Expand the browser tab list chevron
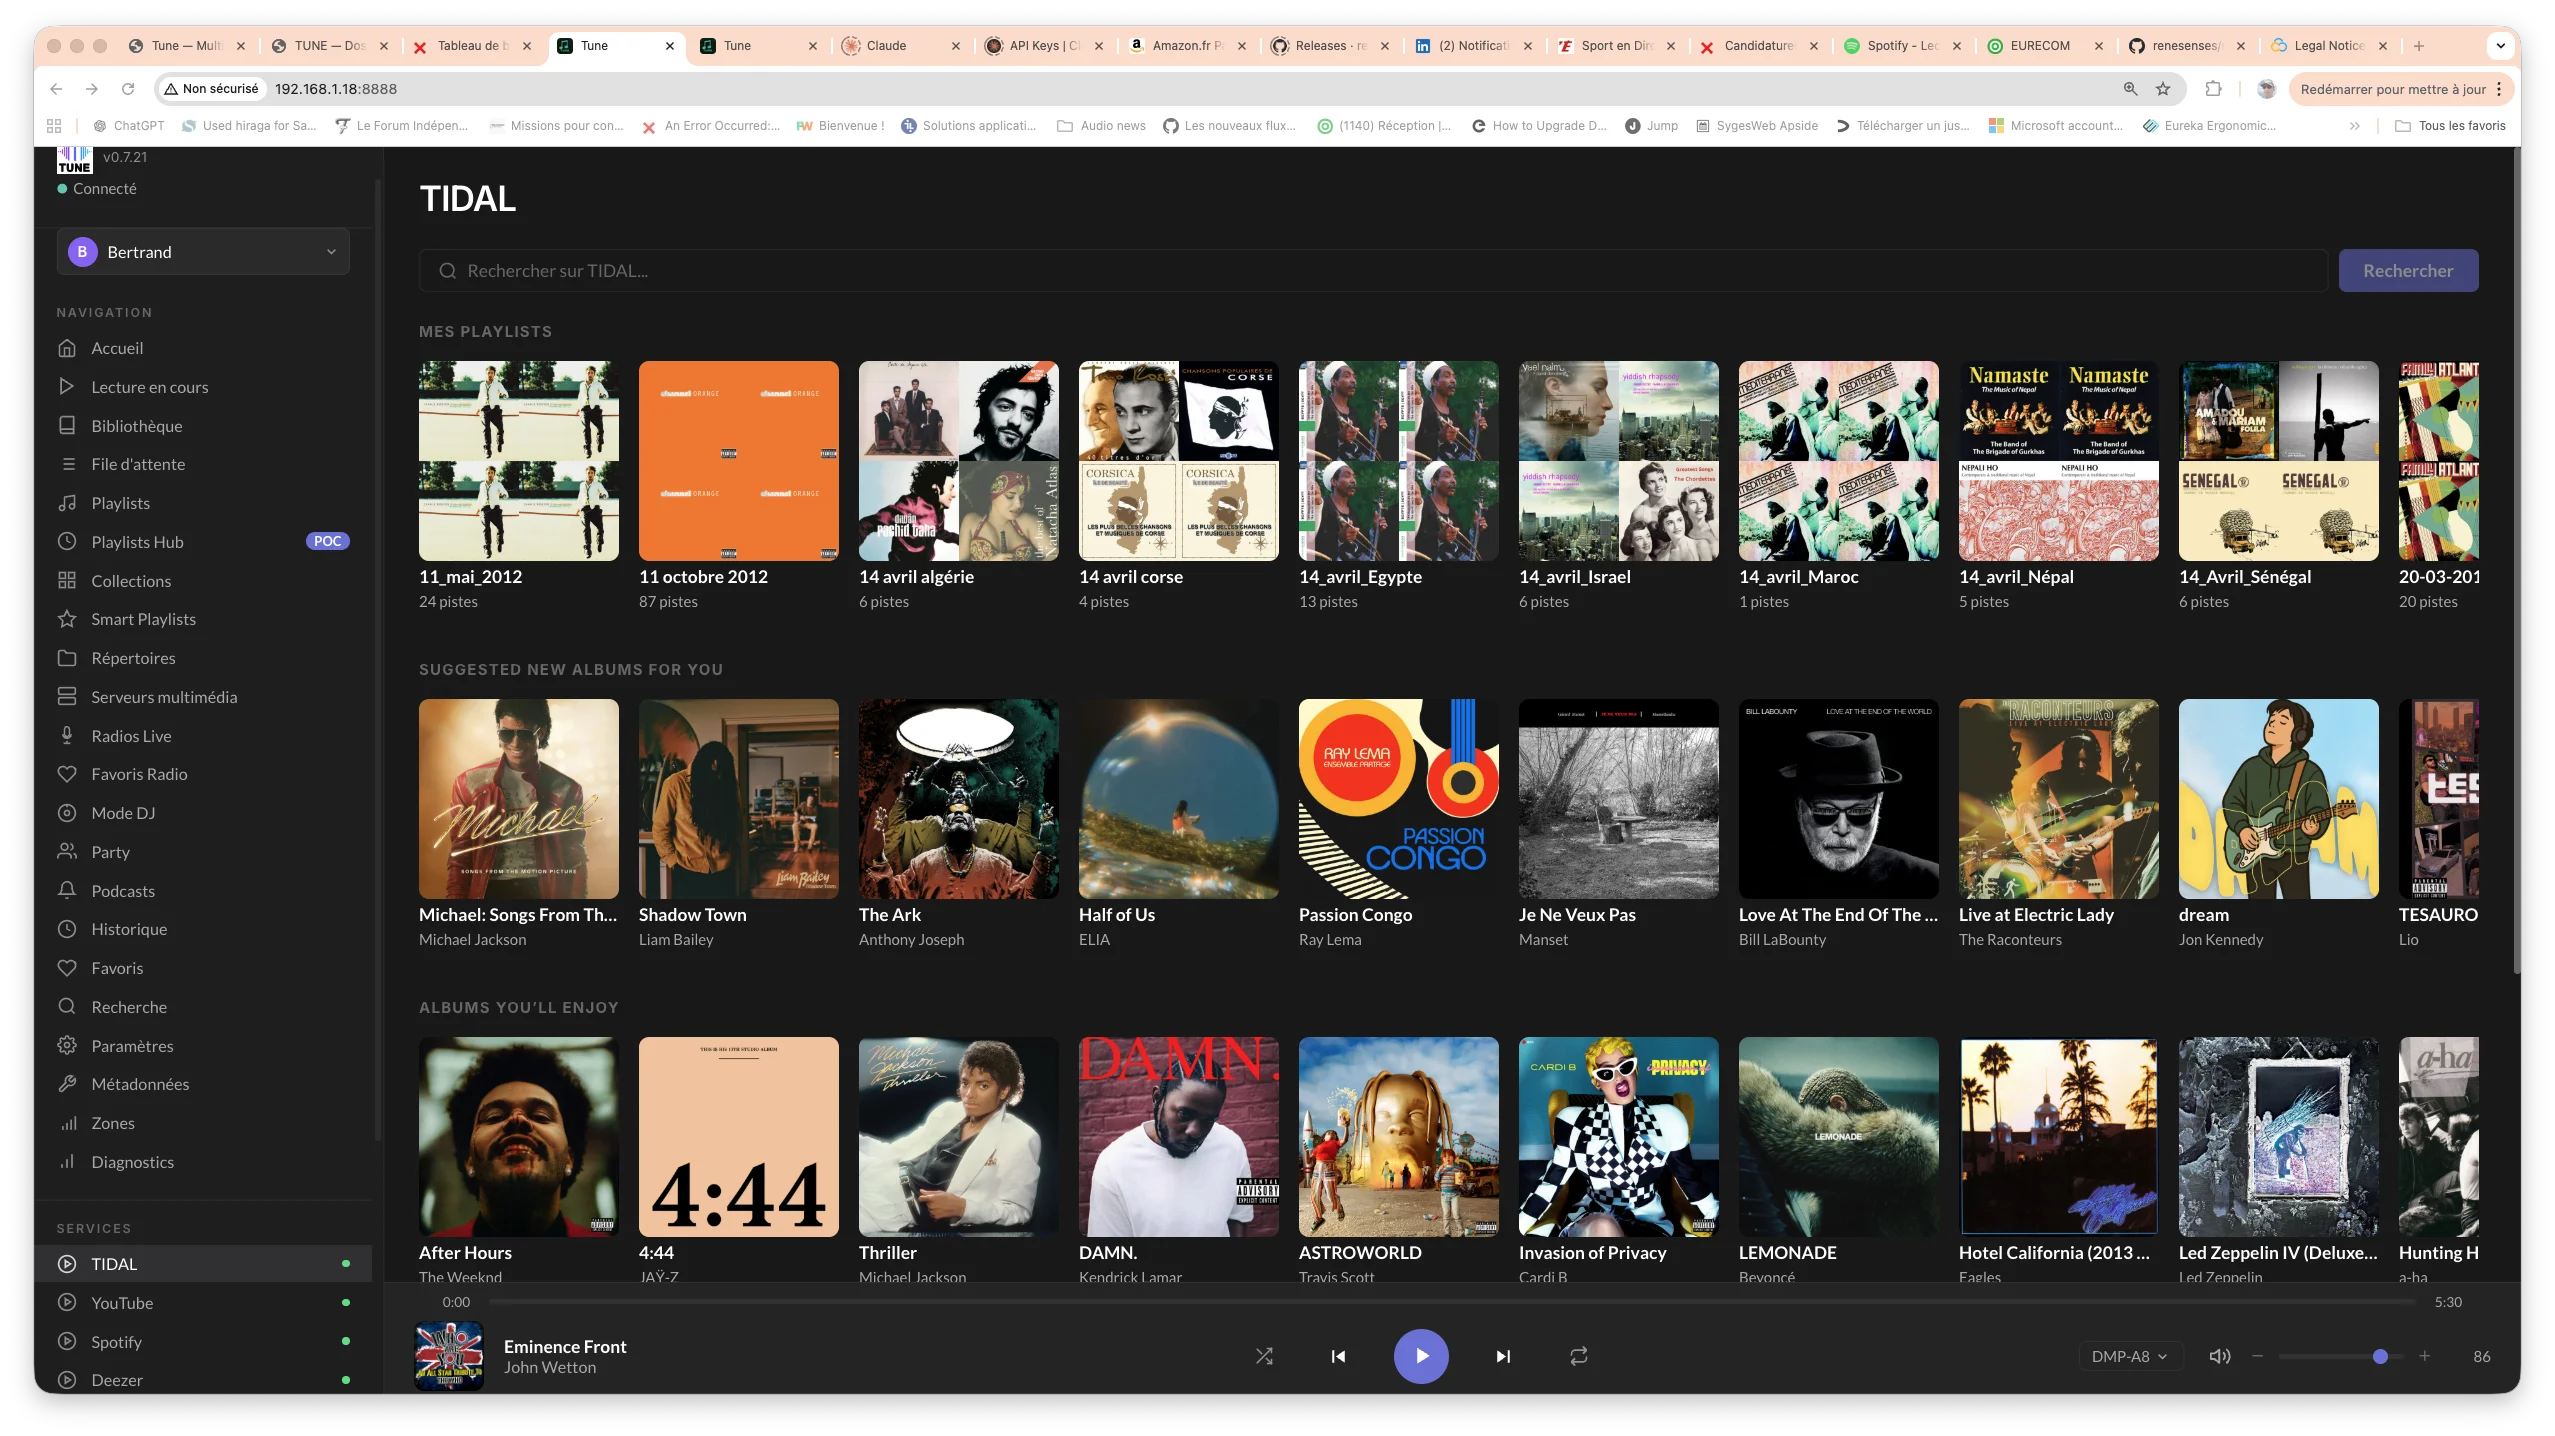The width and height of the screenshot is (2555, 1436). pos(2500,46)
